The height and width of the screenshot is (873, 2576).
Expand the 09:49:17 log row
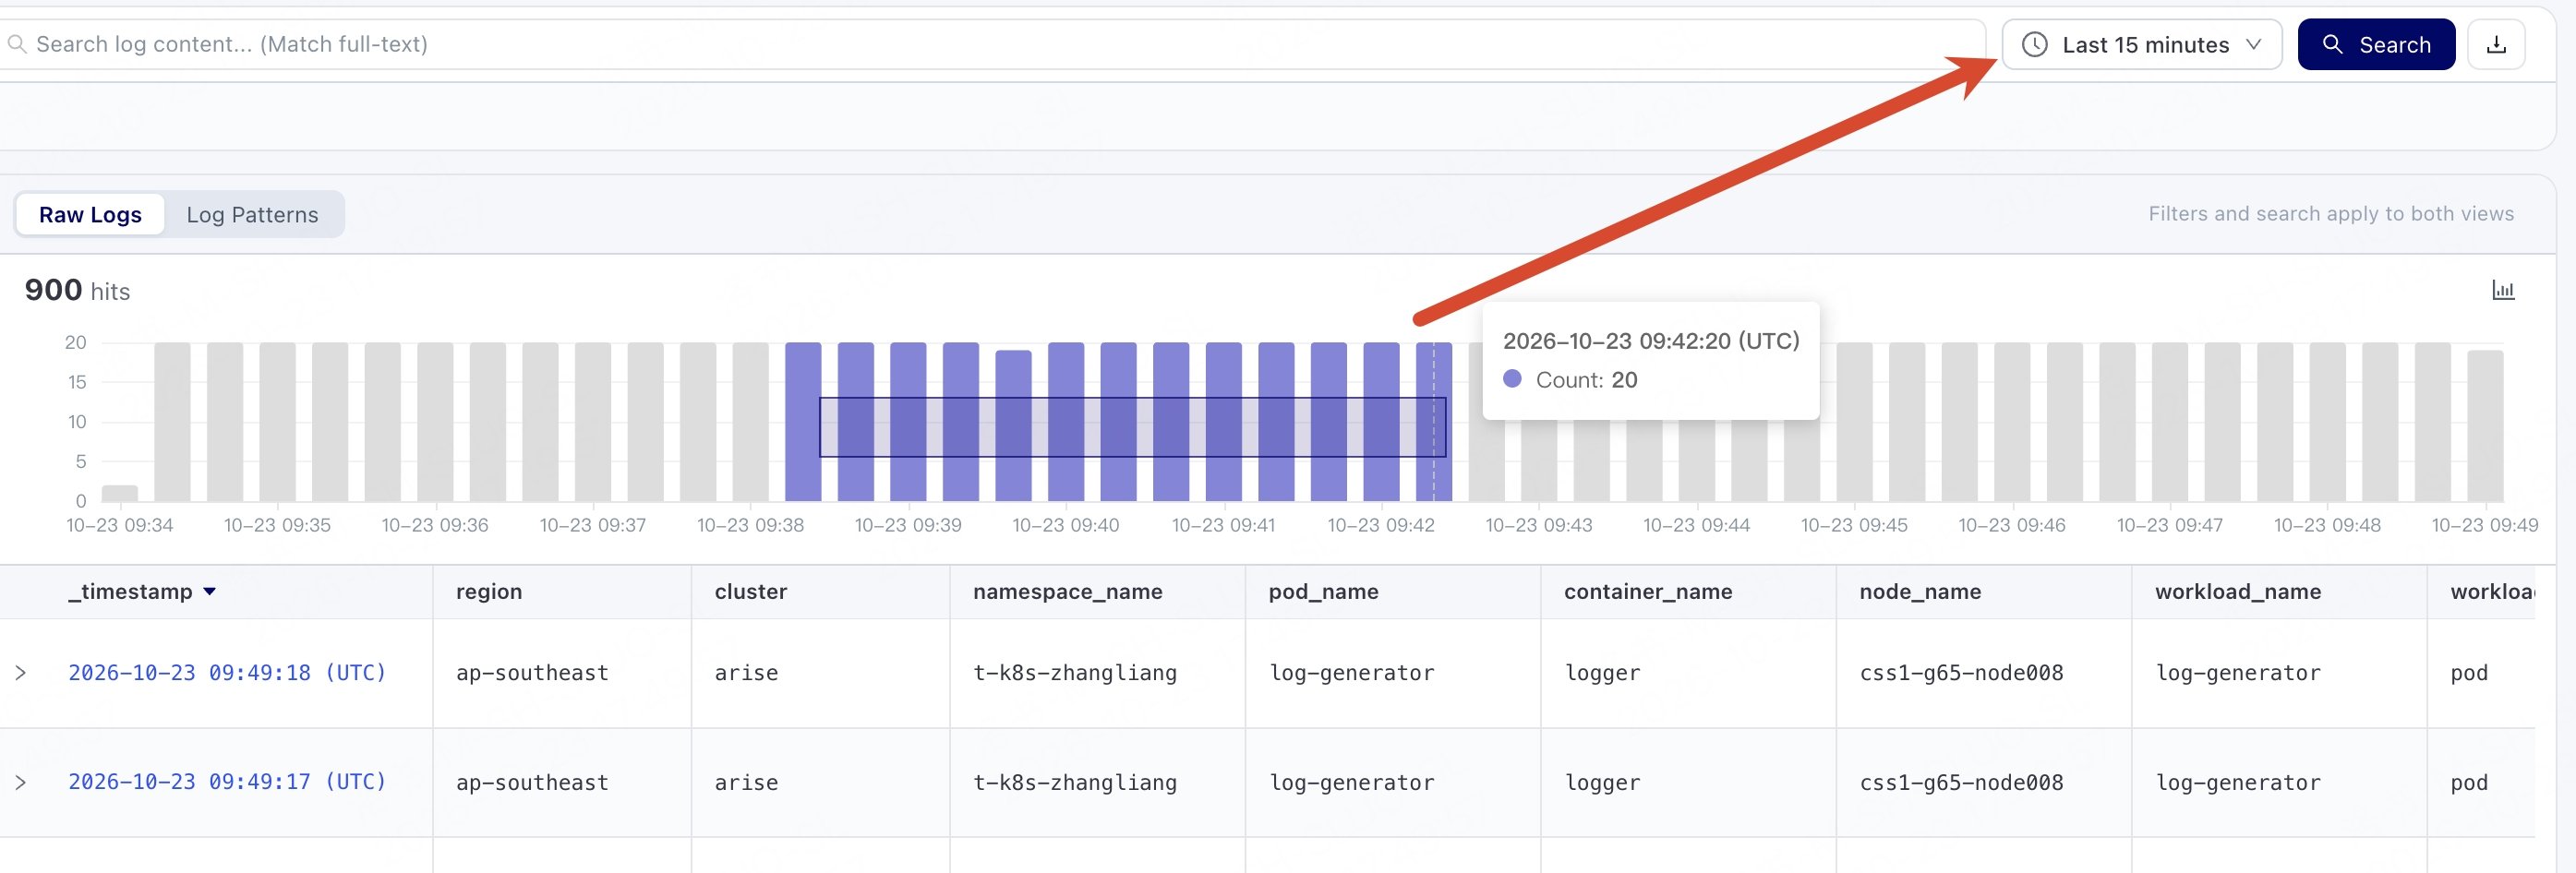20,782
